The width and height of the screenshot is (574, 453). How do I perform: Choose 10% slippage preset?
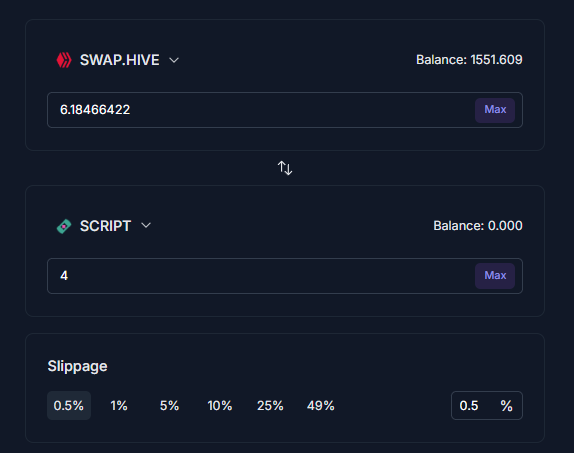click(220, 405)
